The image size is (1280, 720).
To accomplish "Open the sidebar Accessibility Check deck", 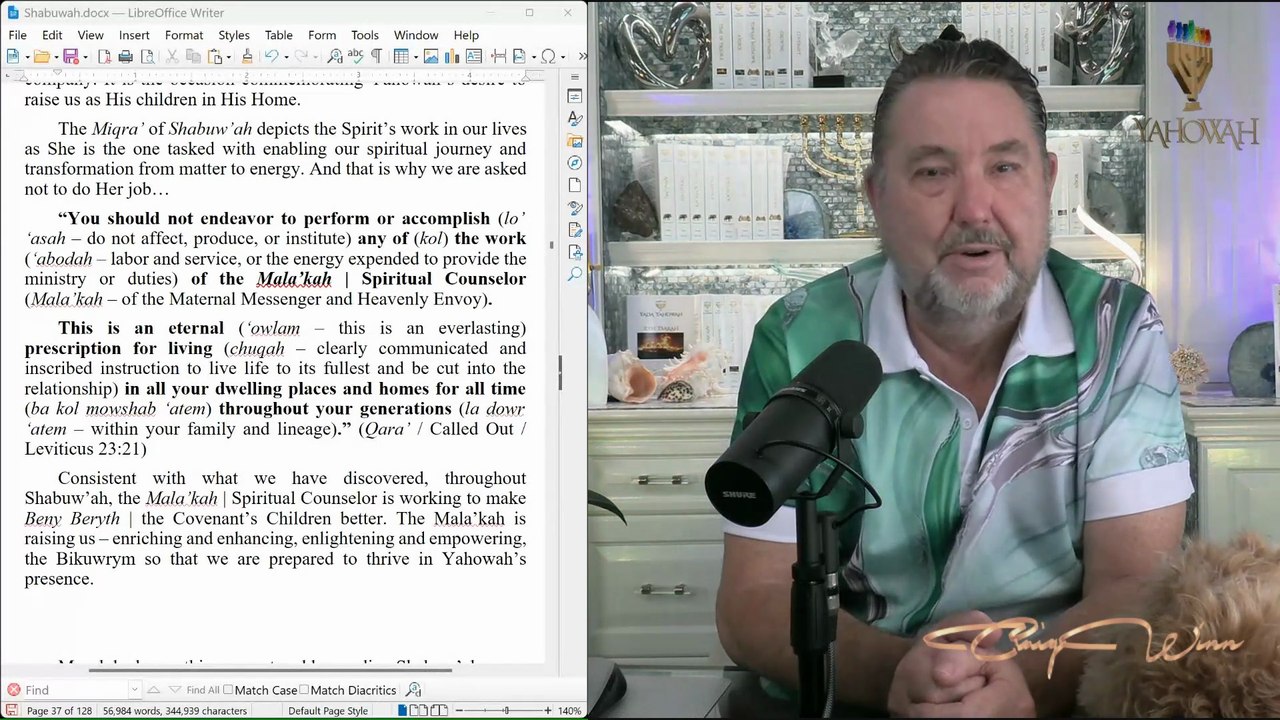I will click(x=575, y=252).
